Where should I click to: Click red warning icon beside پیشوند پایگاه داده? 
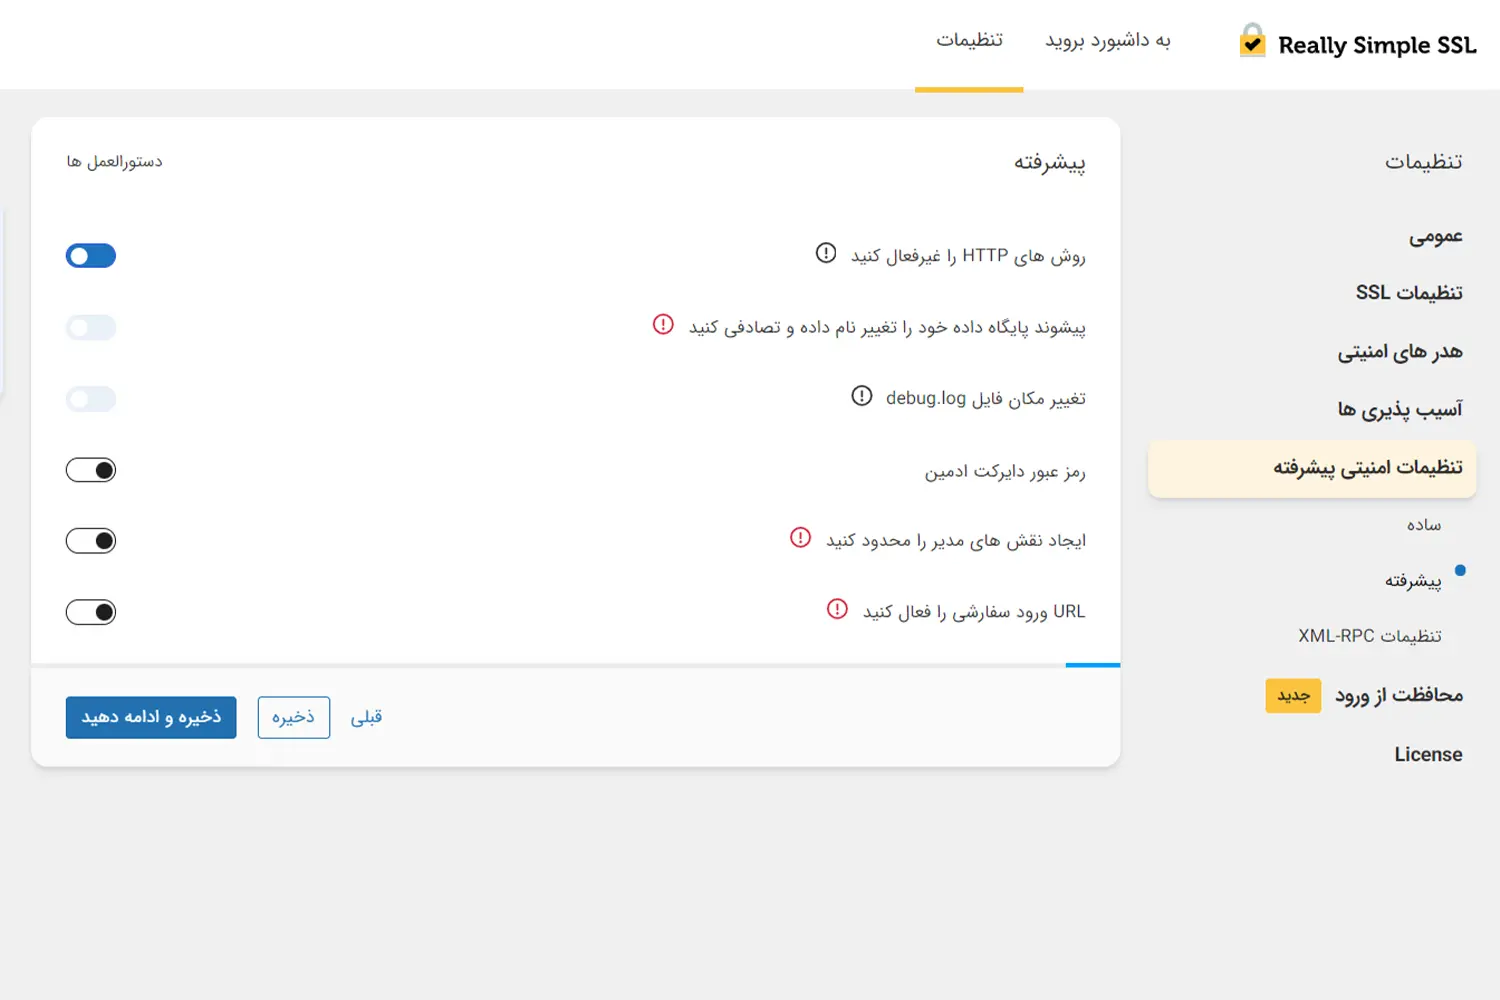[x=663, y=325]
